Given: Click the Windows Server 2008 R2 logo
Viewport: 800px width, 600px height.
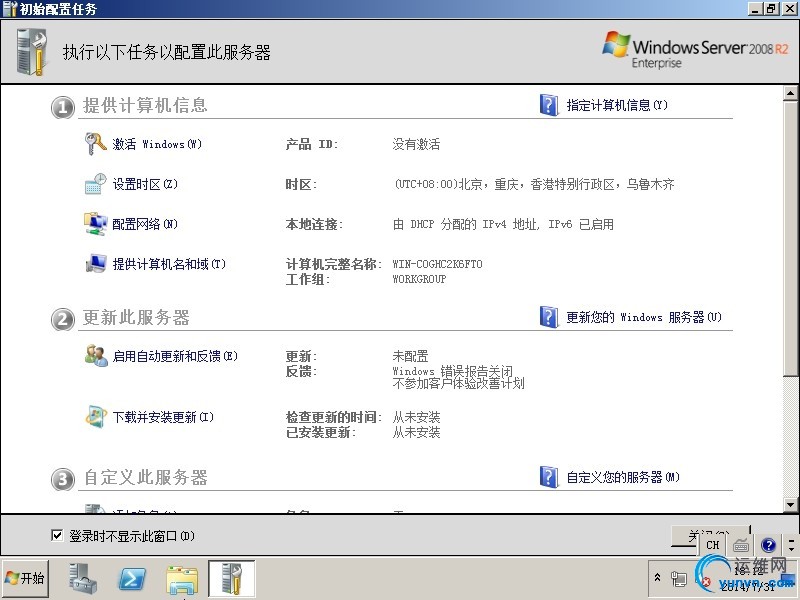Looking at the screenshot, I should point(695,50).
